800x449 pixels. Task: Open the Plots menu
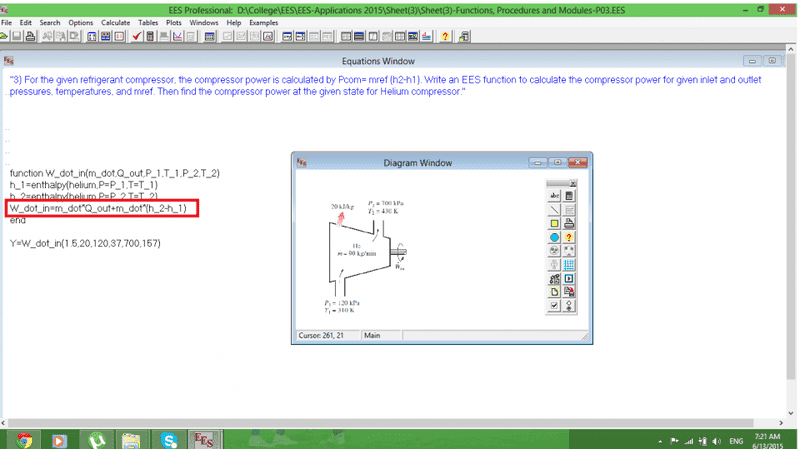pos(174,22)
